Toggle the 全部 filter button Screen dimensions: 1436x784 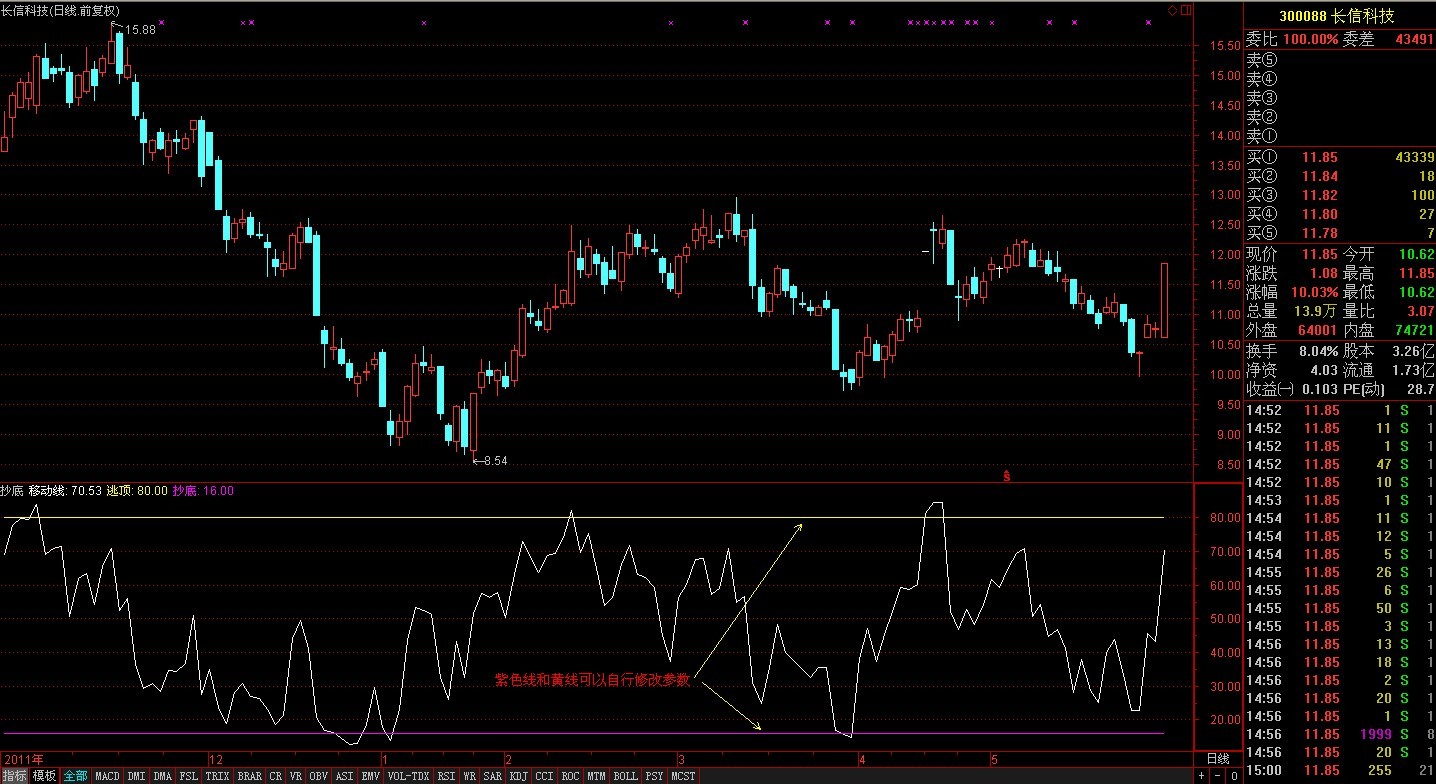[x=76, y=776]
